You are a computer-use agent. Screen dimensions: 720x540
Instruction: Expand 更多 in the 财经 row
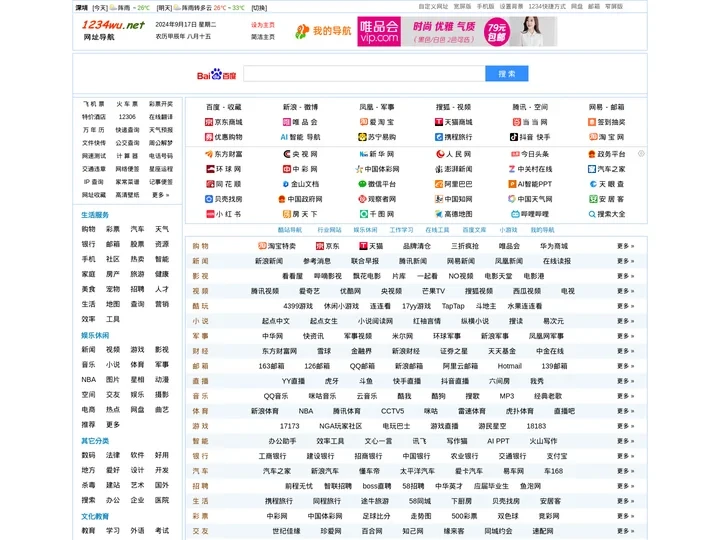[x=625, y=351]
